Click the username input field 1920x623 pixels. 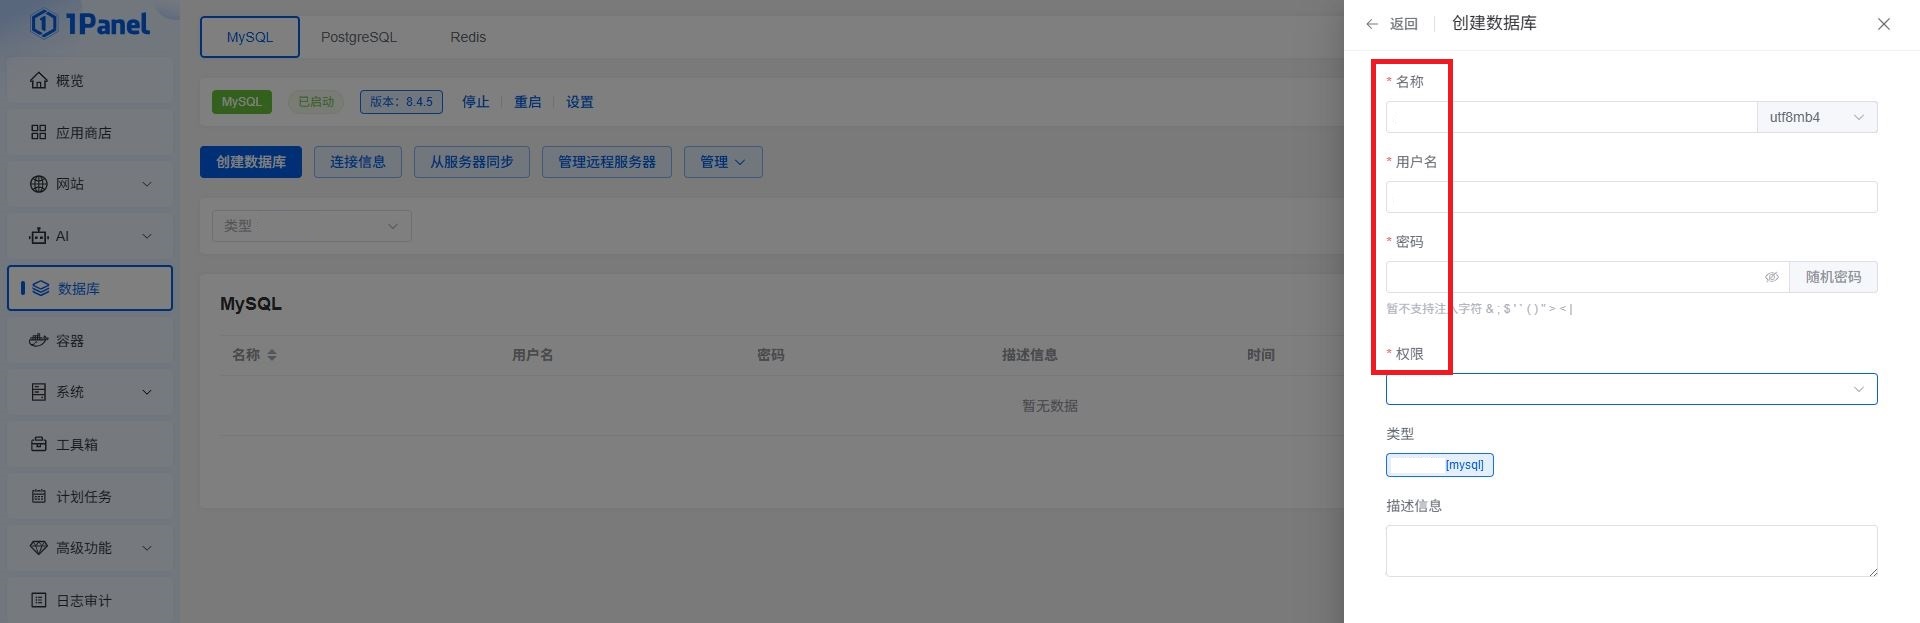(1631, 197)
